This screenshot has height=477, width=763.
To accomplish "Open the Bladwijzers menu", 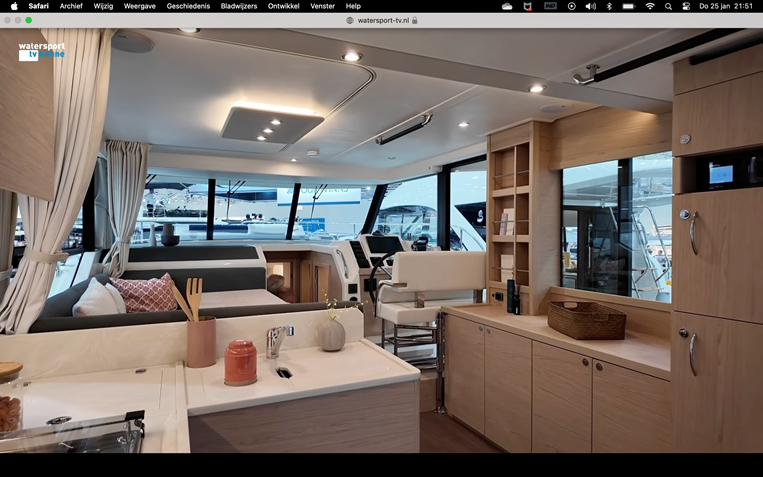I will pyautogui.click(x=239, y=6).
